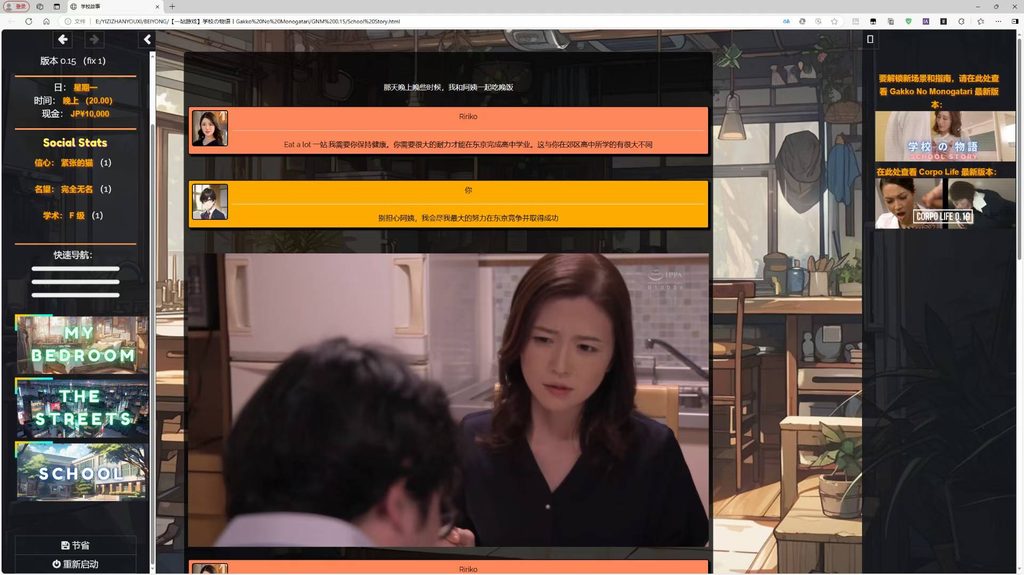Click the 信心 confidence stat
The width and height of the screenshot is (1024, 575).
click(x=72, y=163)
